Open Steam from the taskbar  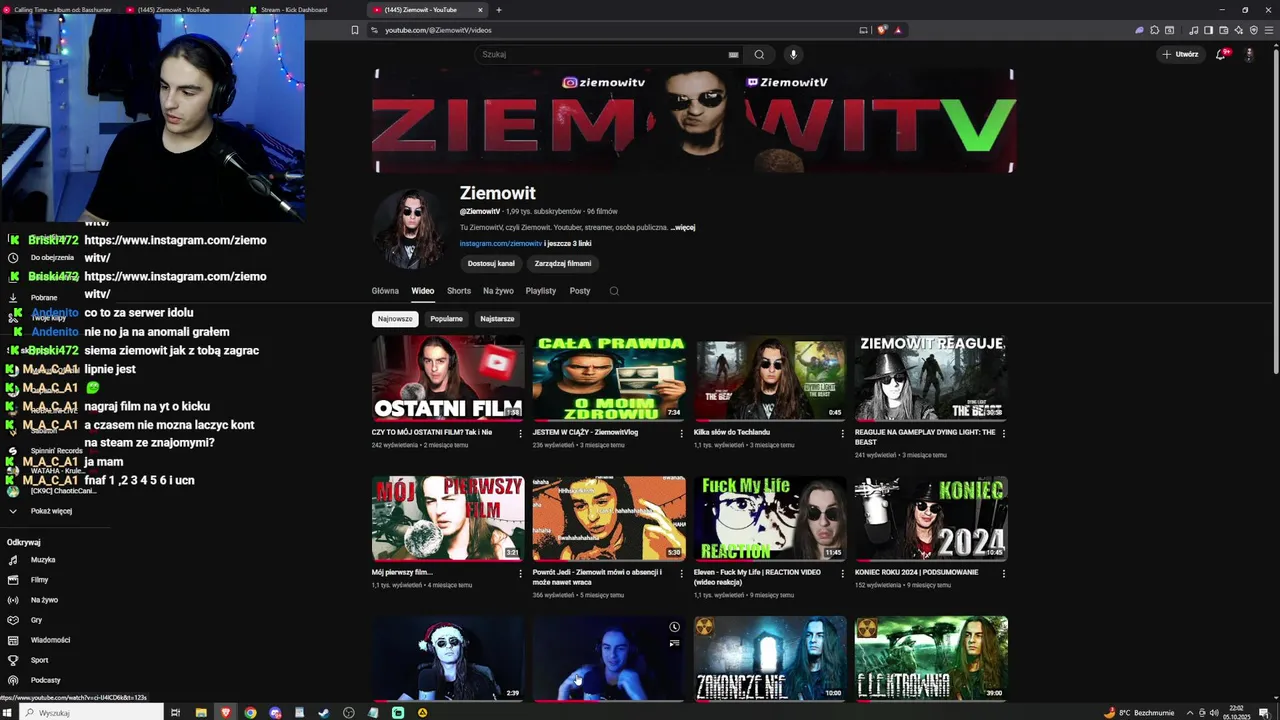[324, 712]
